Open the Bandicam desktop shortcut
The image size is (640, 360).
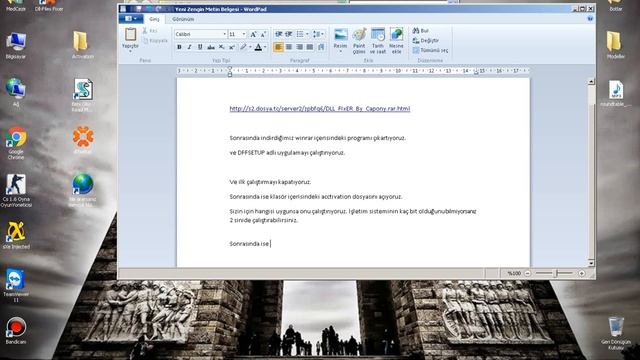tap(16, 331)
